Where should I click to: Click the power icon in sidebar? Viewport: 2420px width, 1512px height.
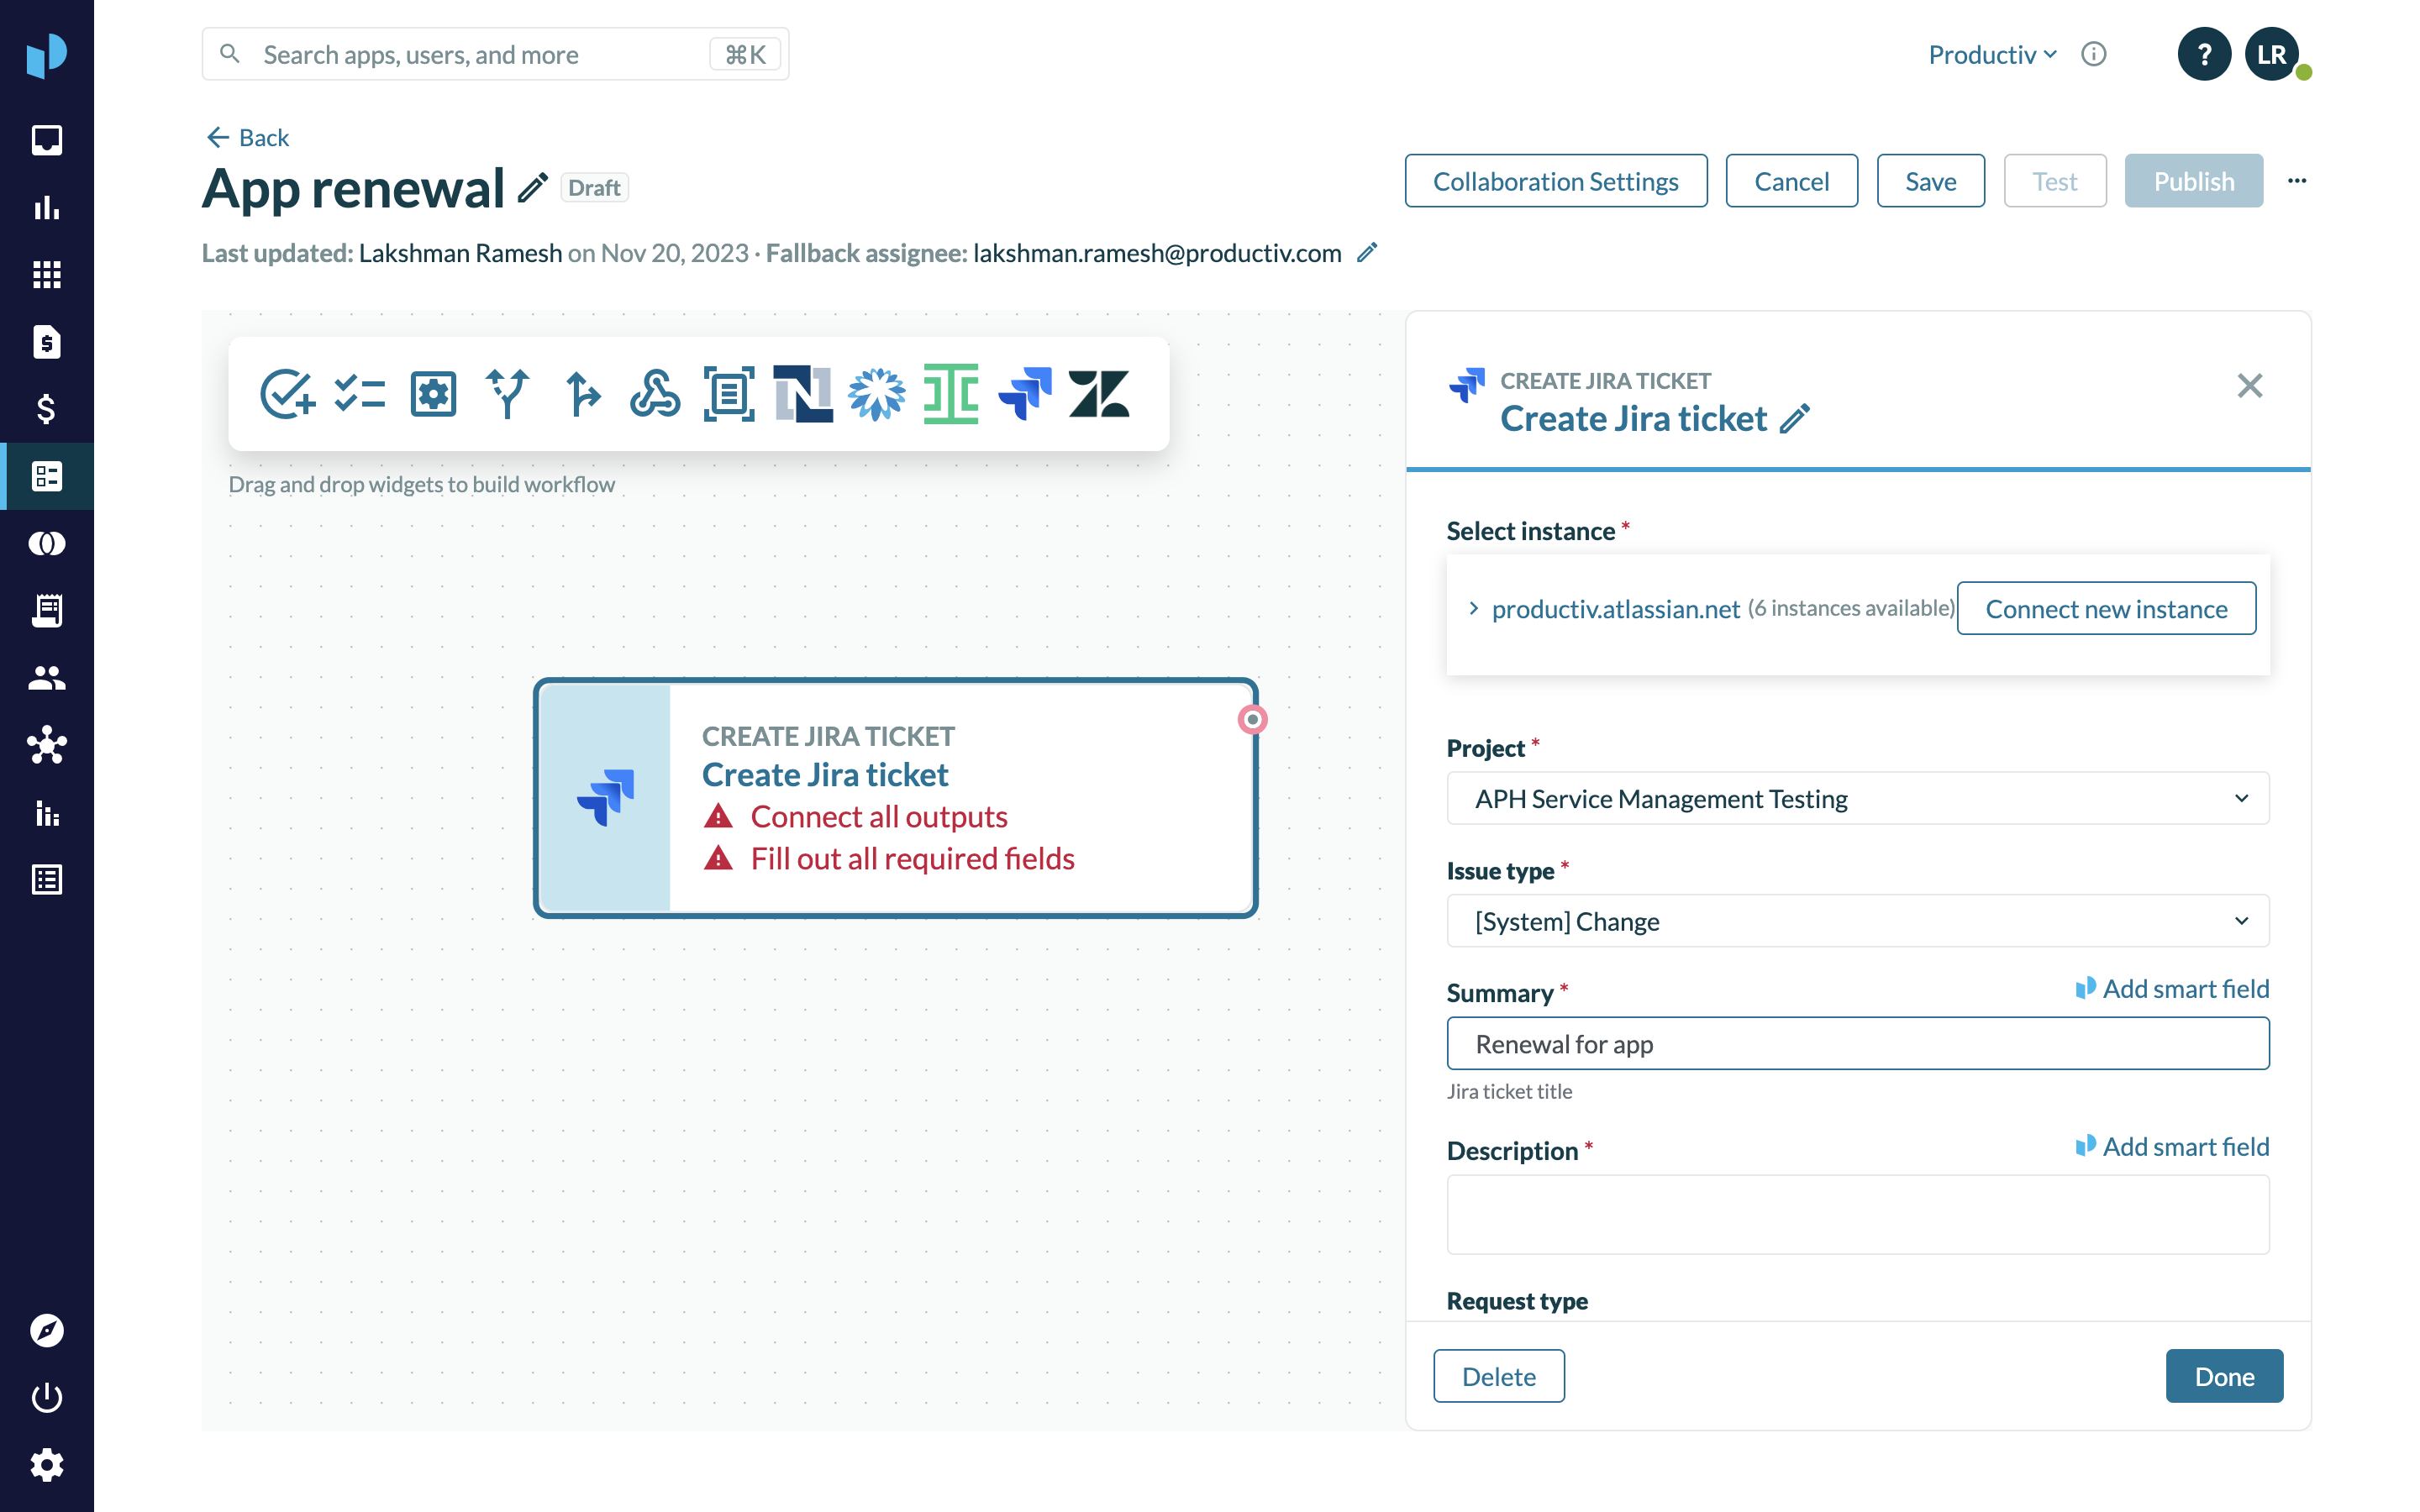[46, 1397]
